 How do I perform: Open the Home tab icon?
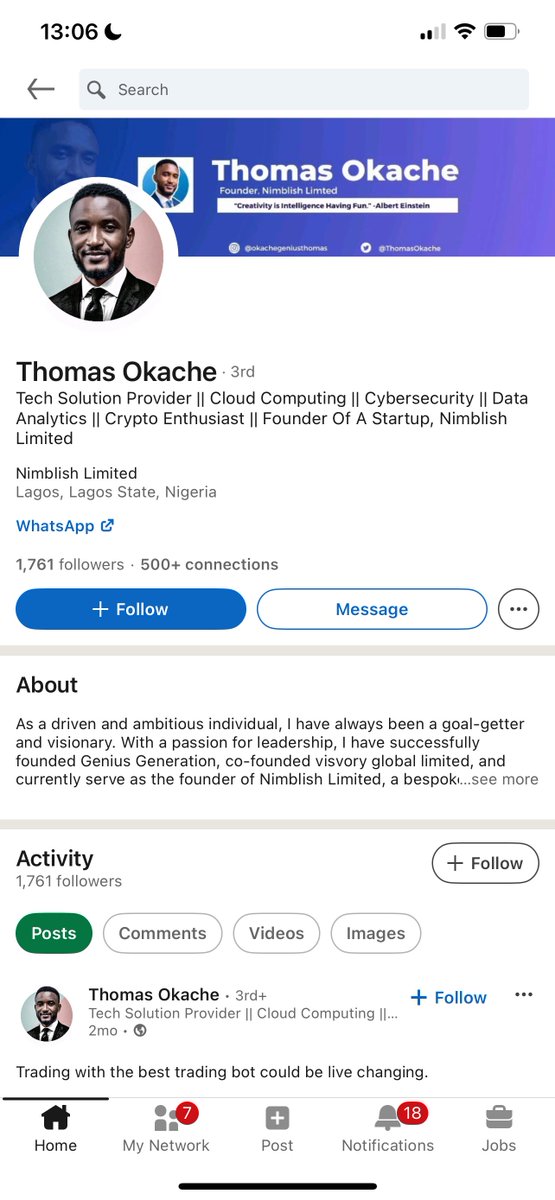(55, 1118)
